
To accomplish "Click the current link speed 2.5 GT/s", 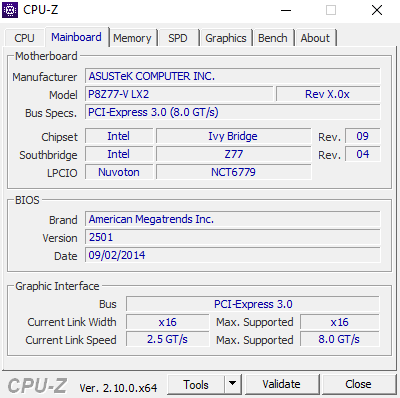I will click(x=168, y=339).
